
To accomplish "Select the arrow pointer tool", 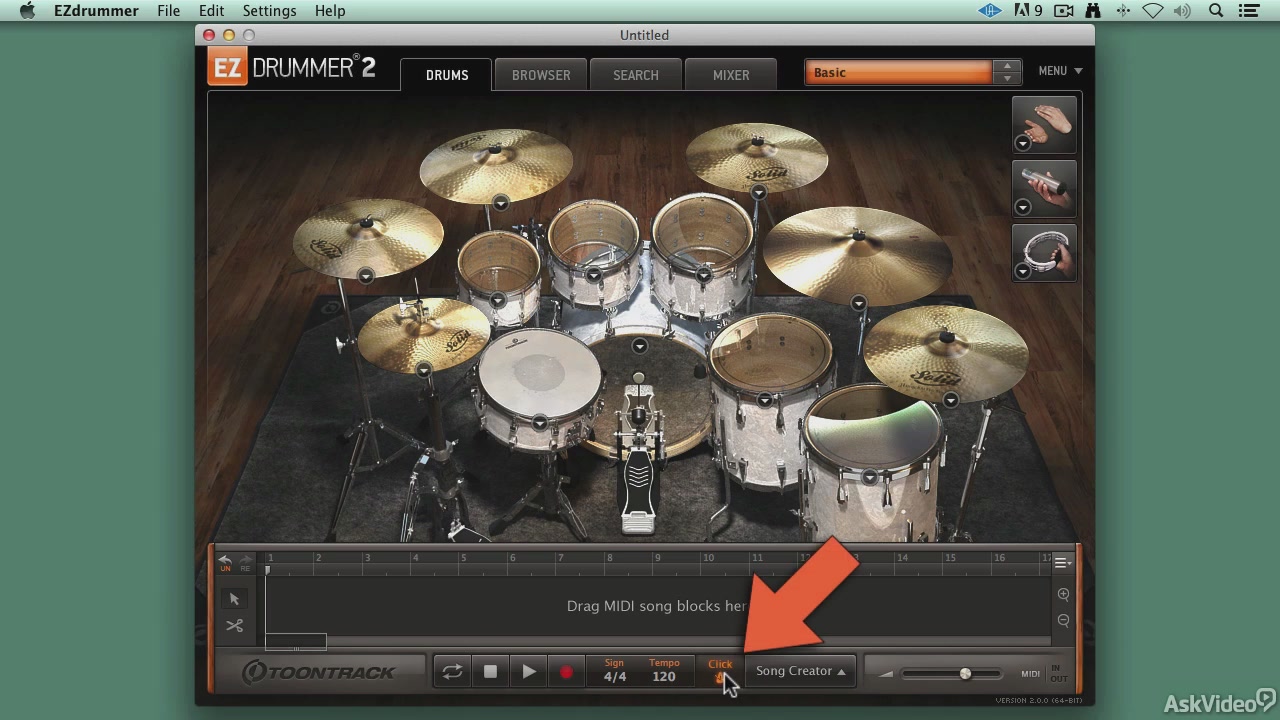I will pyautogui.click(x=234, y=599).
